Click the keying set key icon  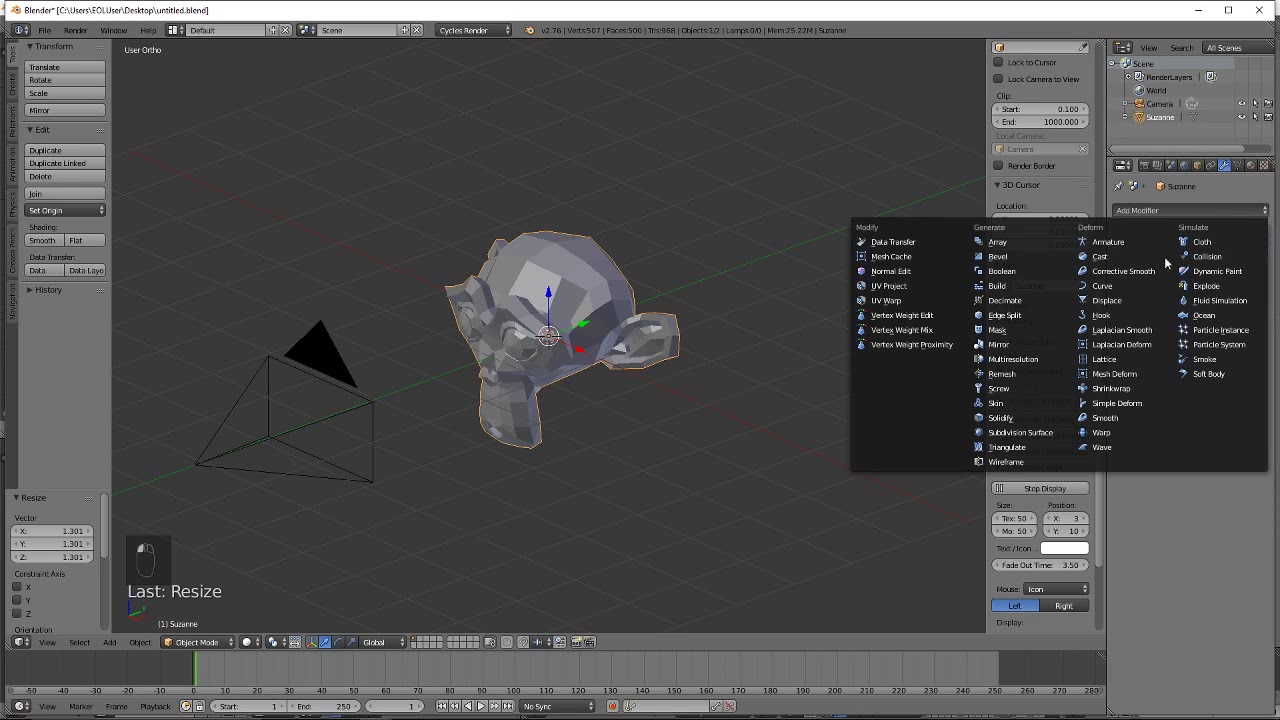(629, 706)
